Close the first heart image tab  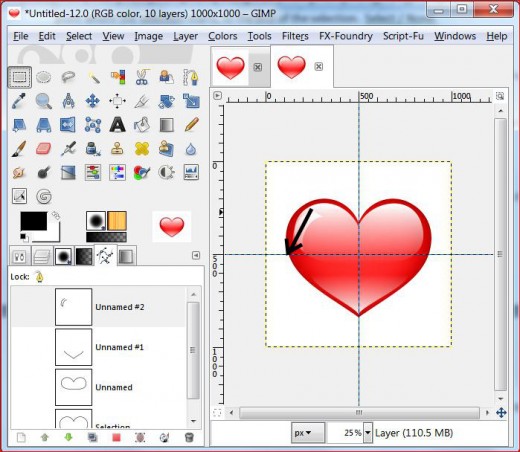[257, 67]
